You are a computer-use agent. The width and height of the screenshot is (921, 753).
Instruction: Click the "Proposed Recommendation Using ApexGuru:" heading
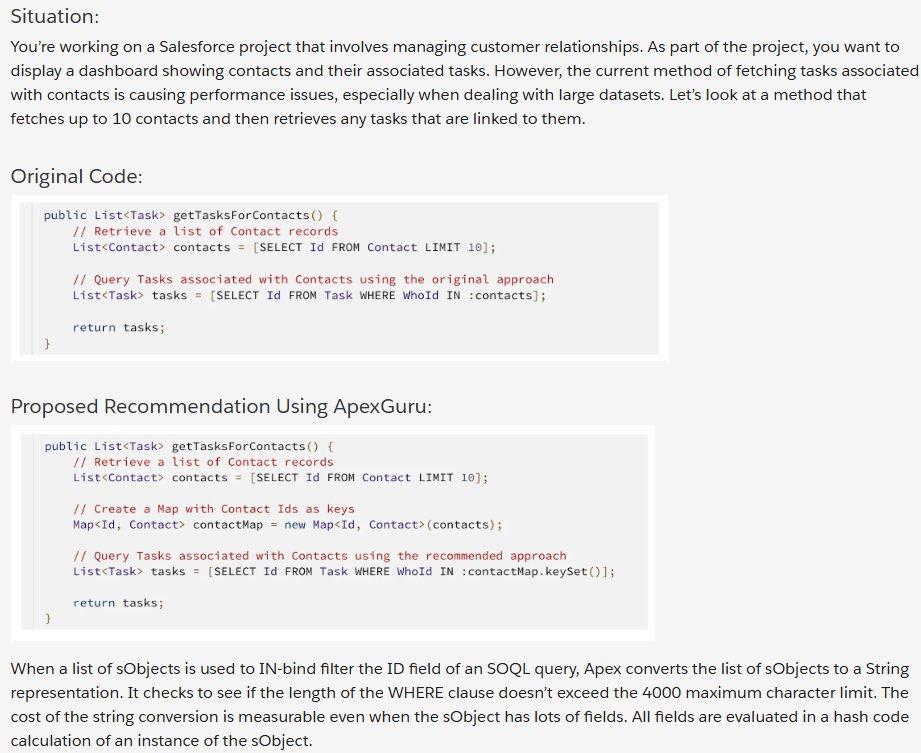(221, 406)
